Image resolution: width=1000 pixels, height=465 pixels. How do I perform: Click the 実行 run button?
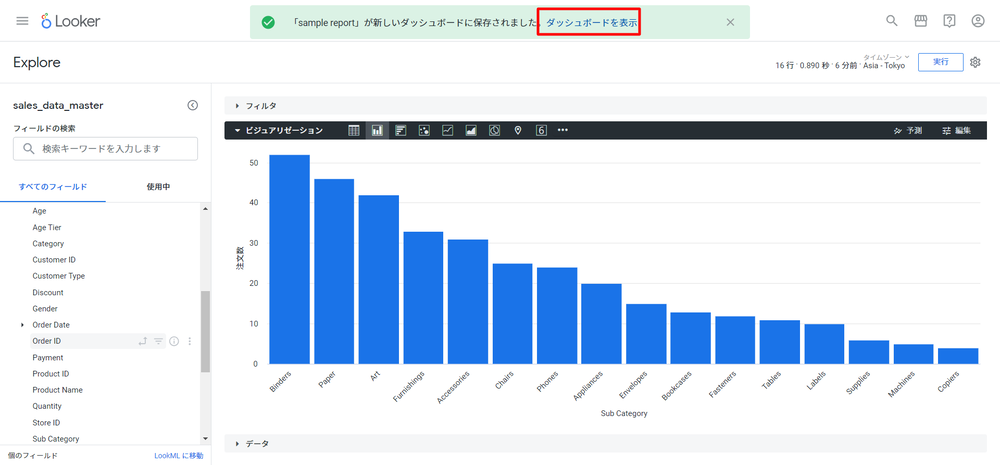(941, 62)
